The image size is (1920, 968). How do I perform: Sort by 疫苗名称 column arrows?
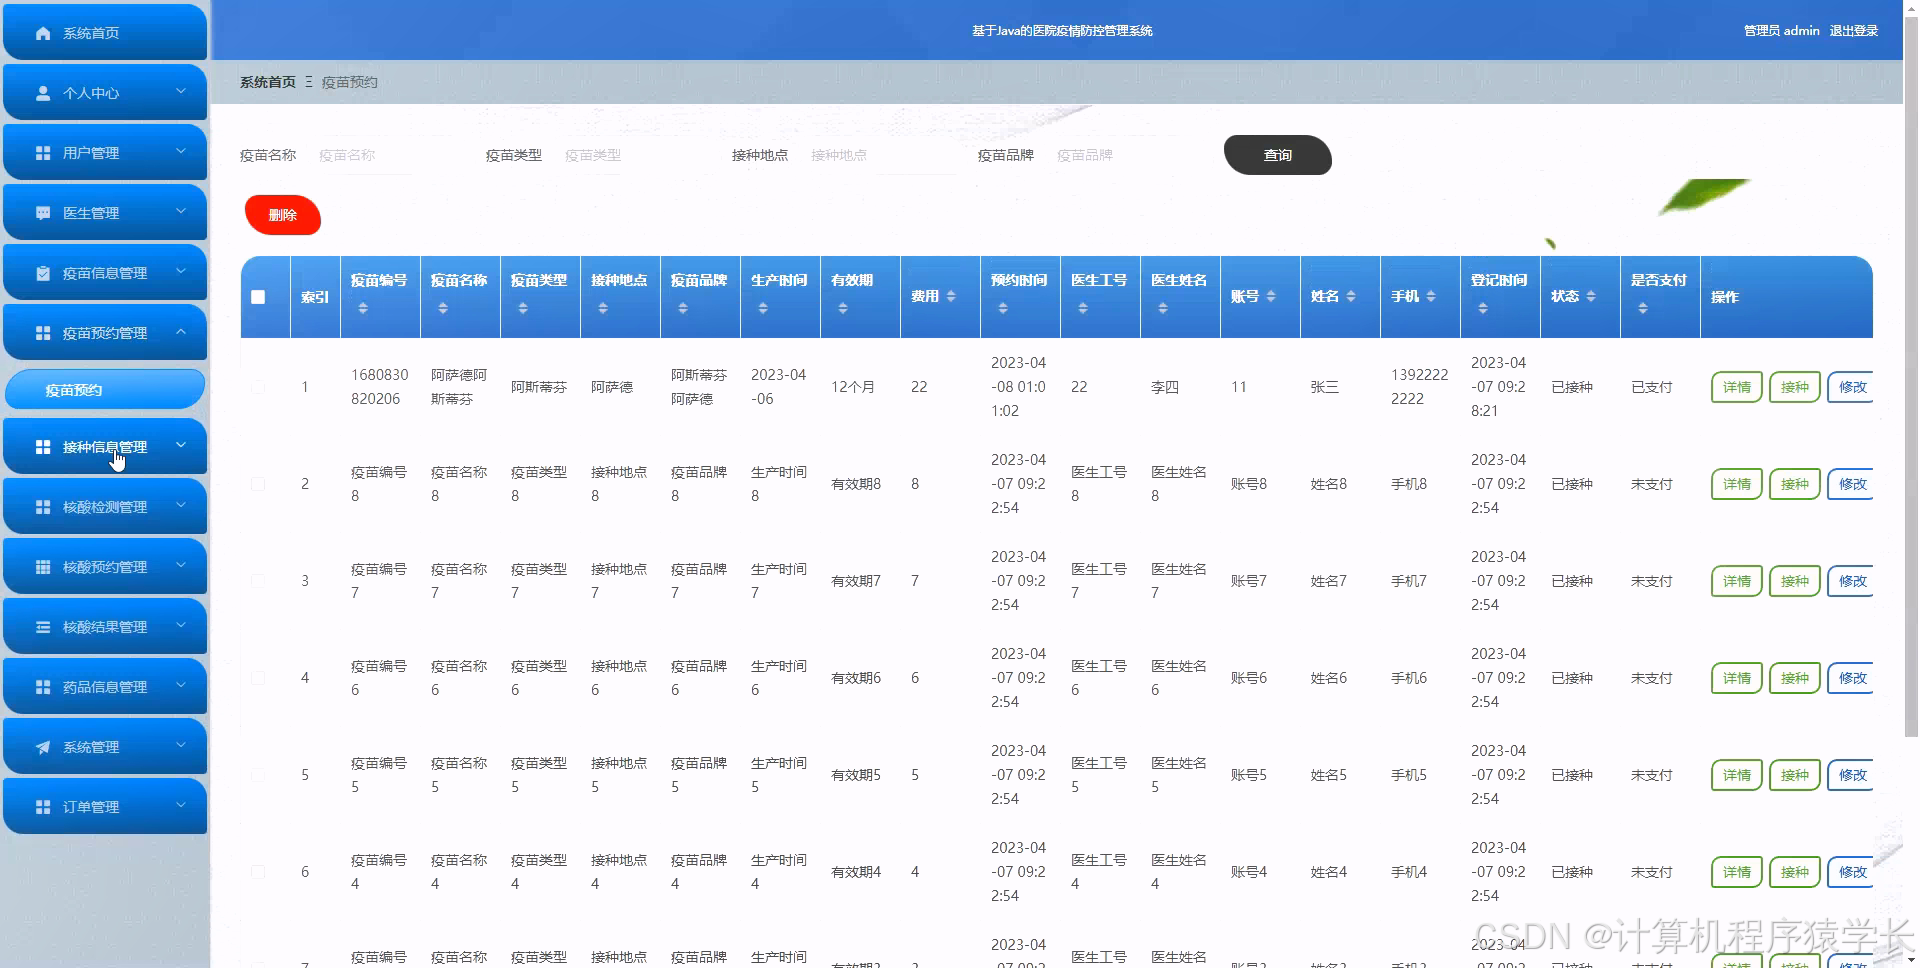(443, 309)
